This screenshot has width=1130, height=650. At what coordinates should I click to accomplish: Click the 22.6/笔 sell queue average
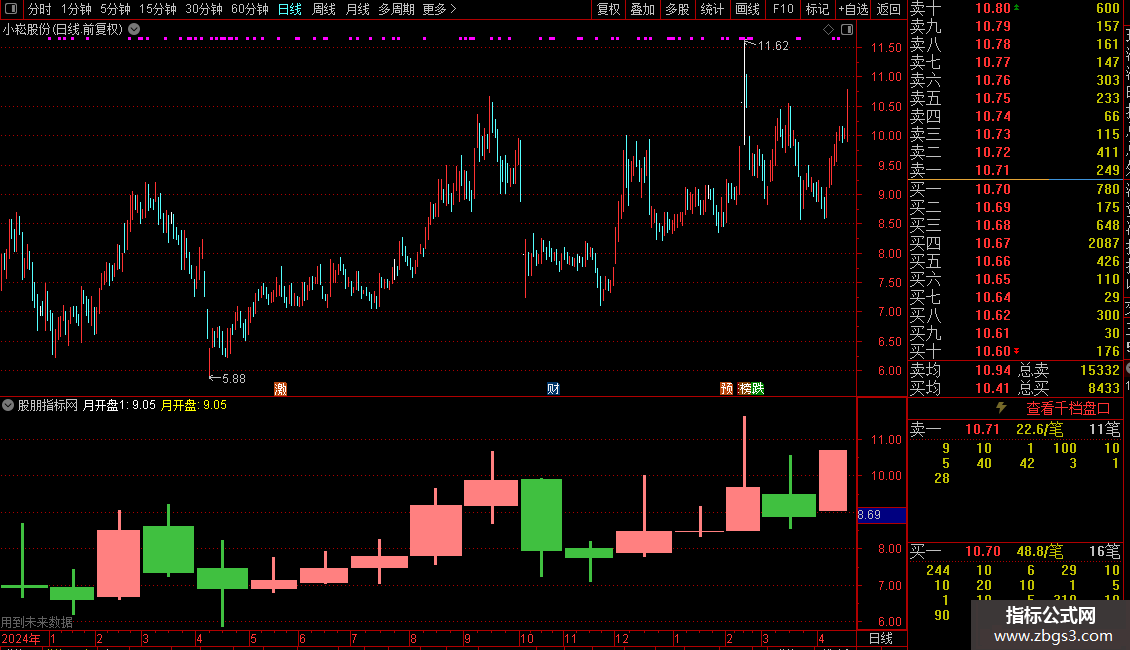pos(1039,429)
